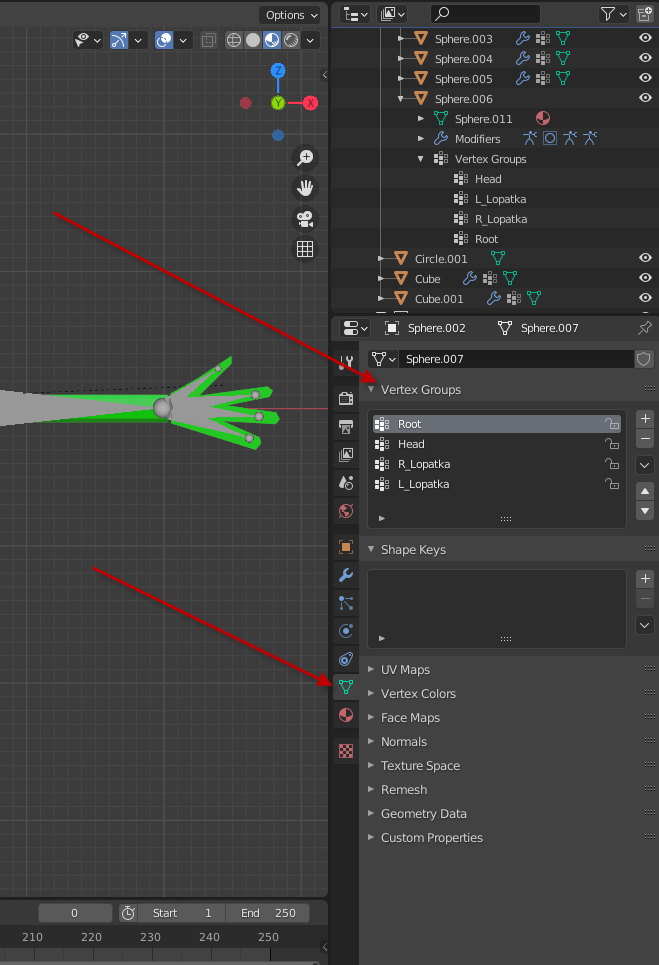
Task: Toggle fake user shield for Sphere.007
Action: pos(644,359)
